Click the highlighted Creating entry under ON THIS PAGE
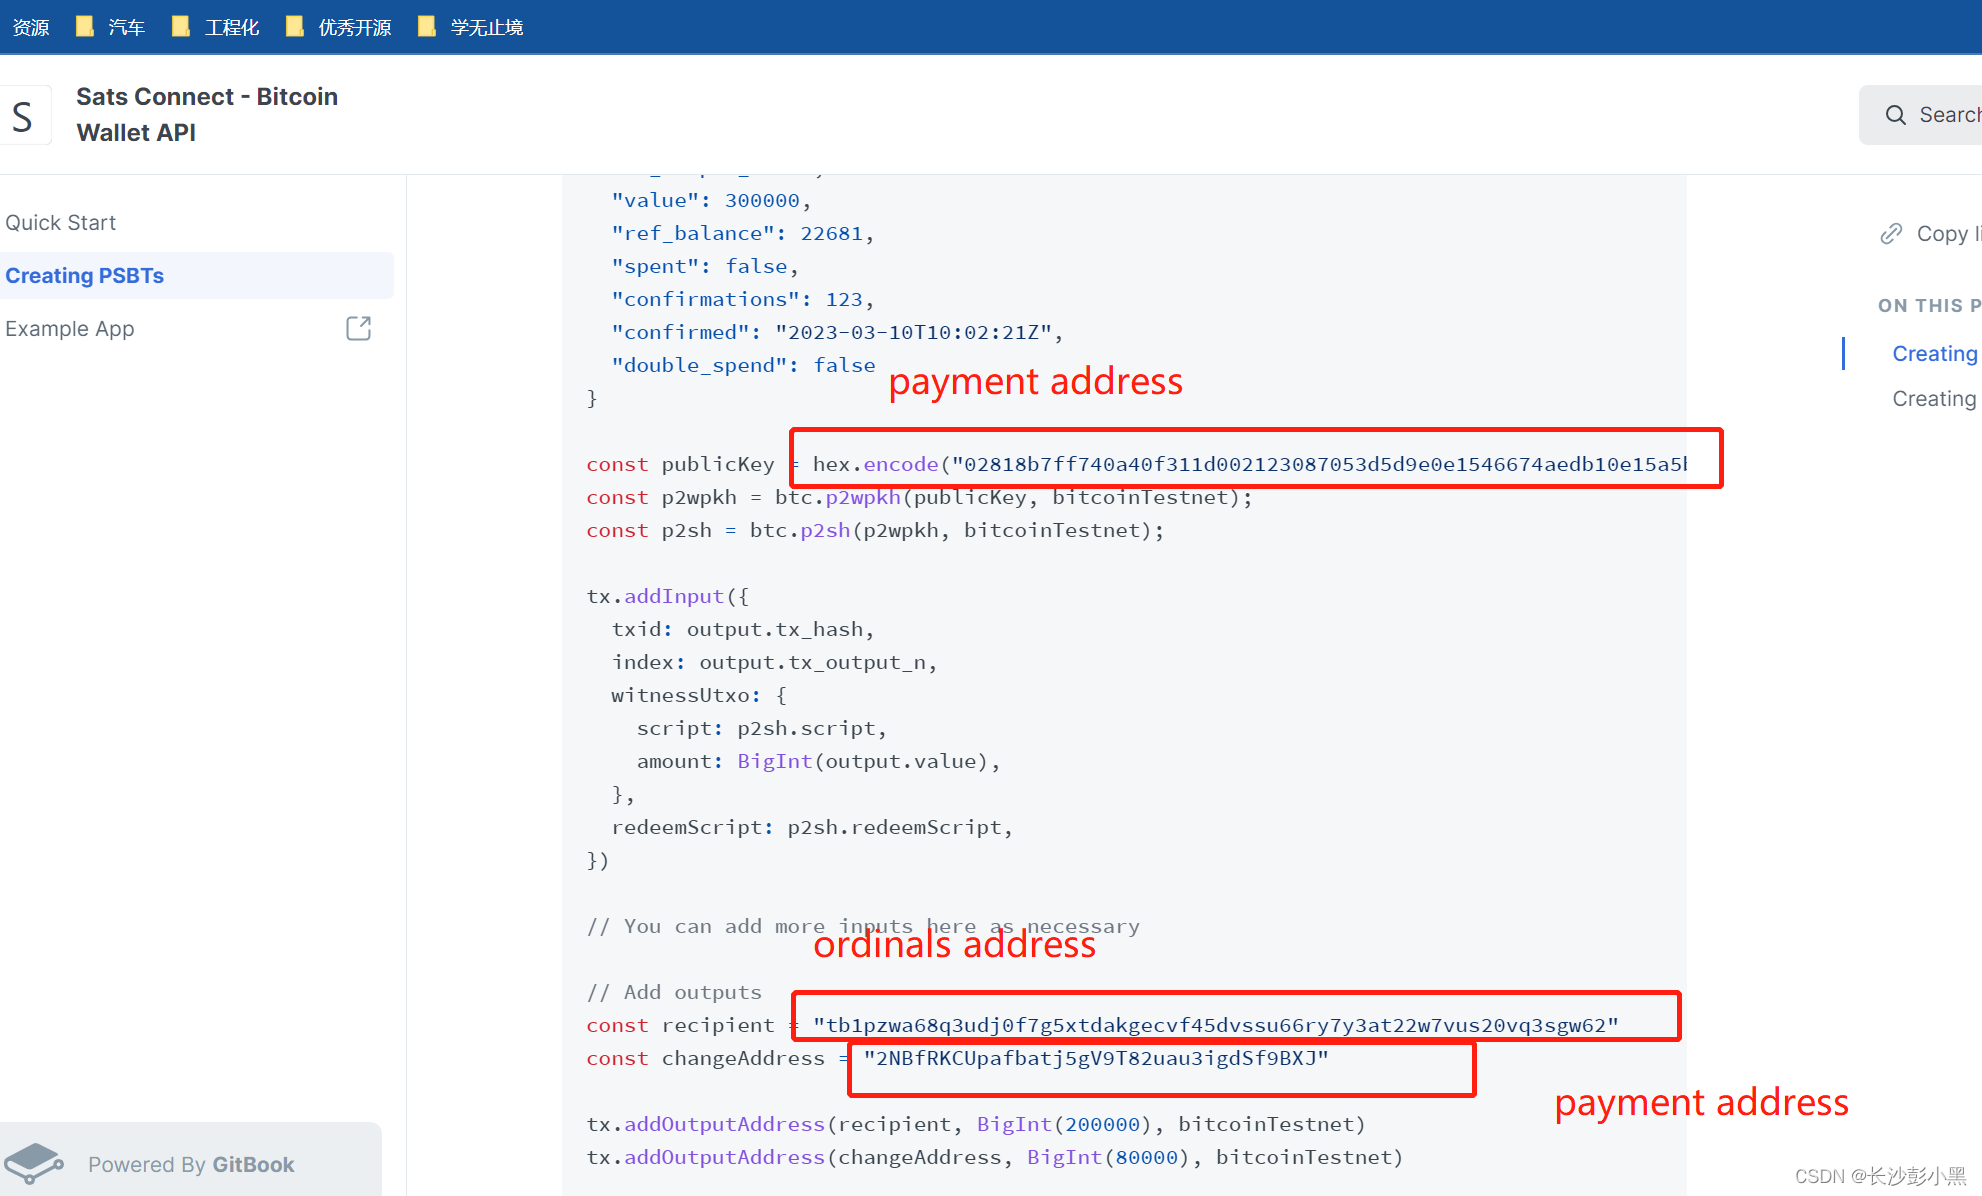This screenshot has width=1982, height=1196. [1934, 353]
